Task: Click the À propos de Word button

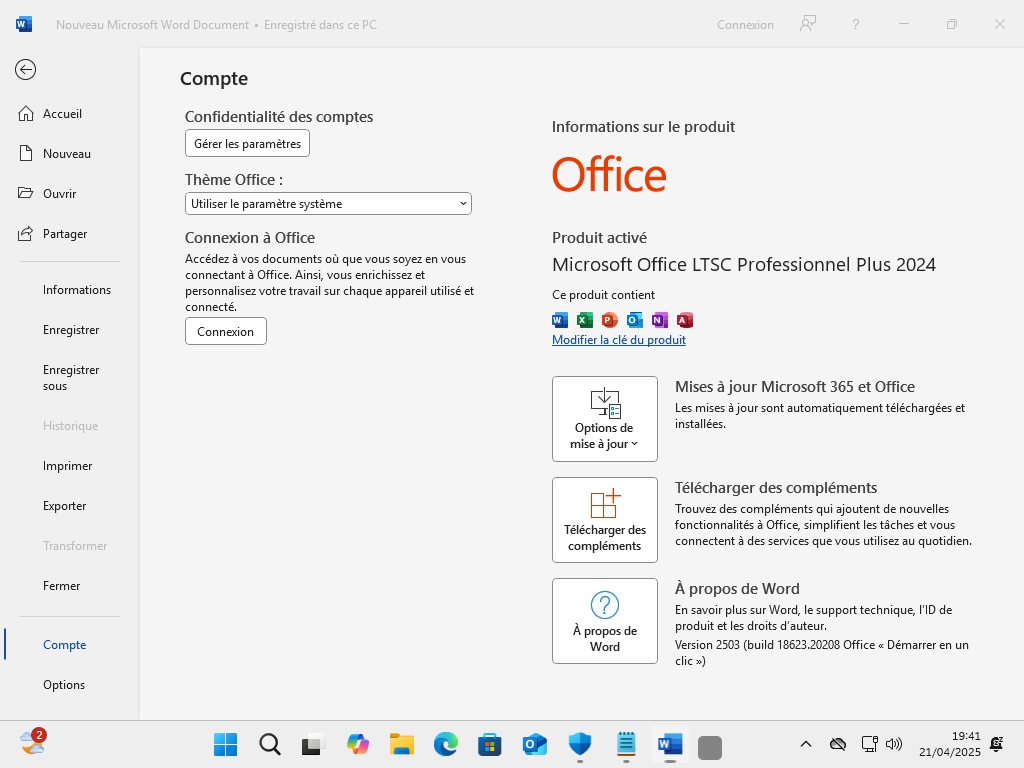Action: [605, 621]
